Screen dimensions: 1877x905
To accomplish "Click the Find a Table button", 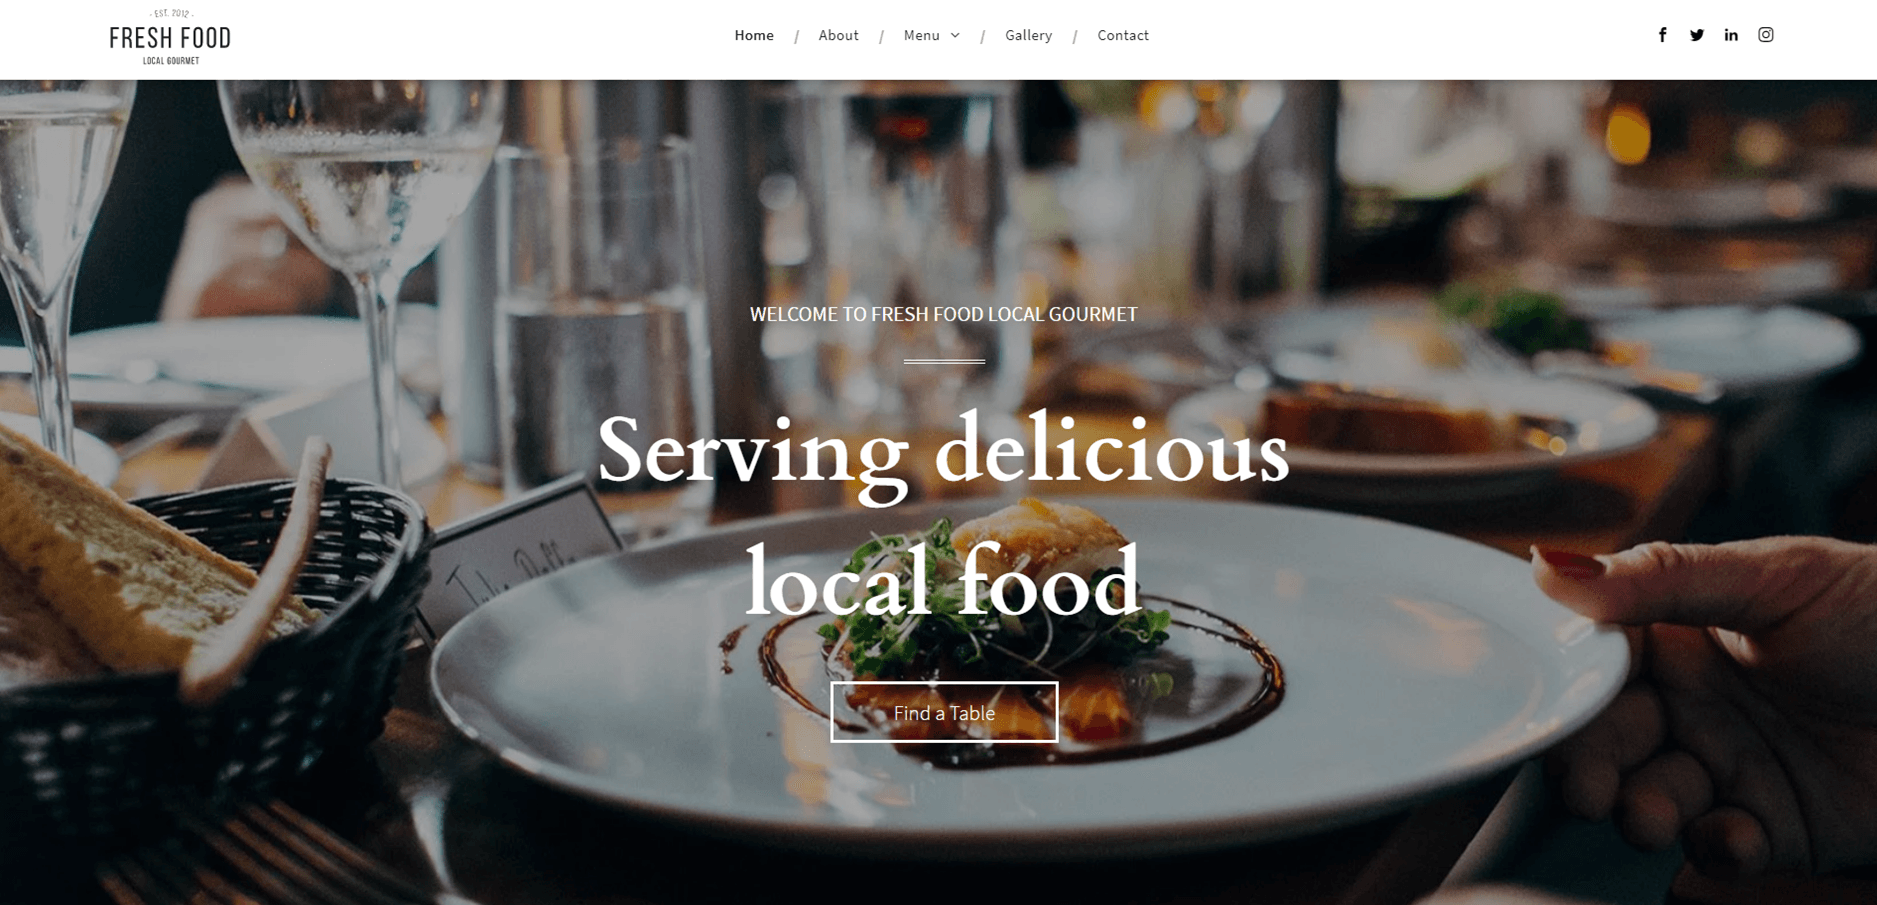I will [x=944, y=712].
